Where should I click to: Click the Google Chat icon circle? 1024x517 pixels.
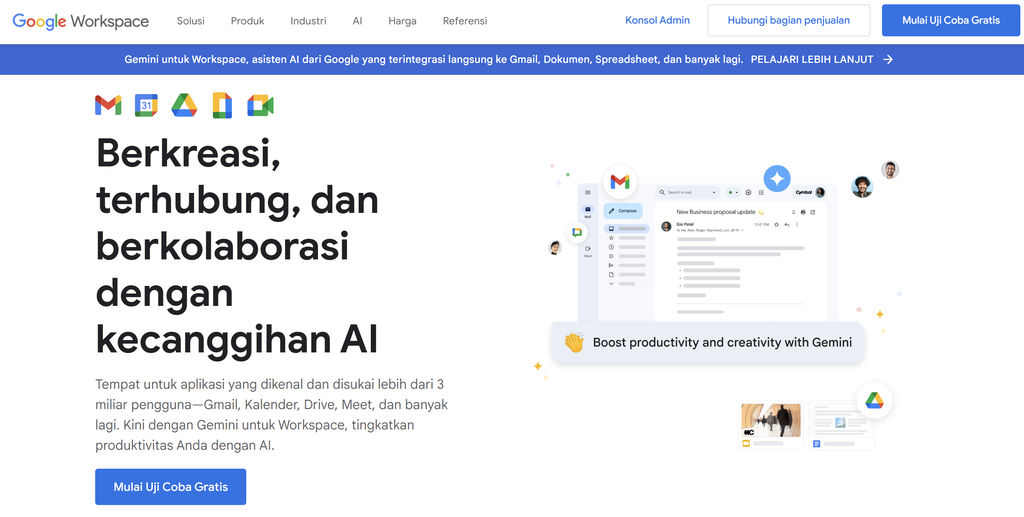coord(577,232)
